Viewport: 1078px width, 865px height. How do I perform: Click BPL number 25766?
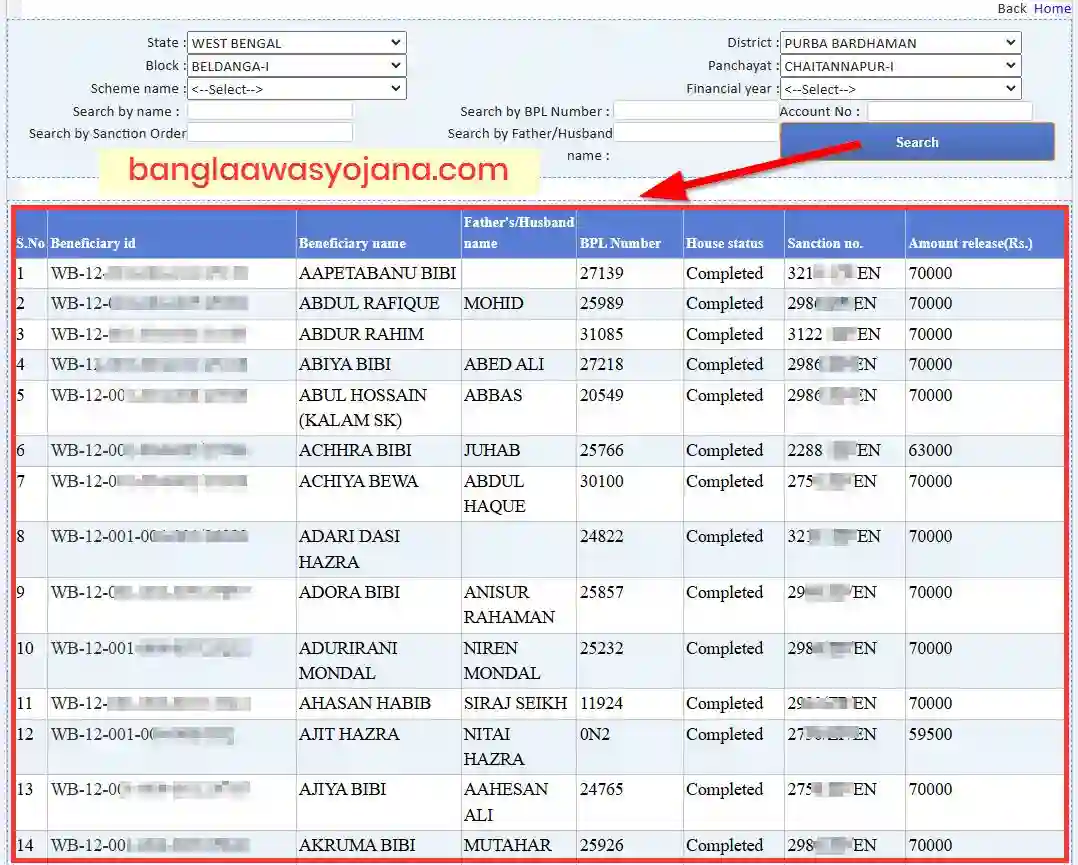pyautogui.click(x=602, y=450)
